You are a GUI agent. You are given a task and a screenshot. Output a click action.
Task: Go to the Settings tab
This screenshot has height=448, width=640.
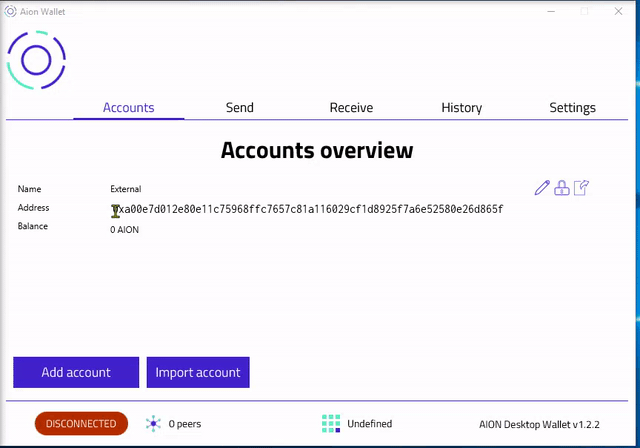(572, 108)
